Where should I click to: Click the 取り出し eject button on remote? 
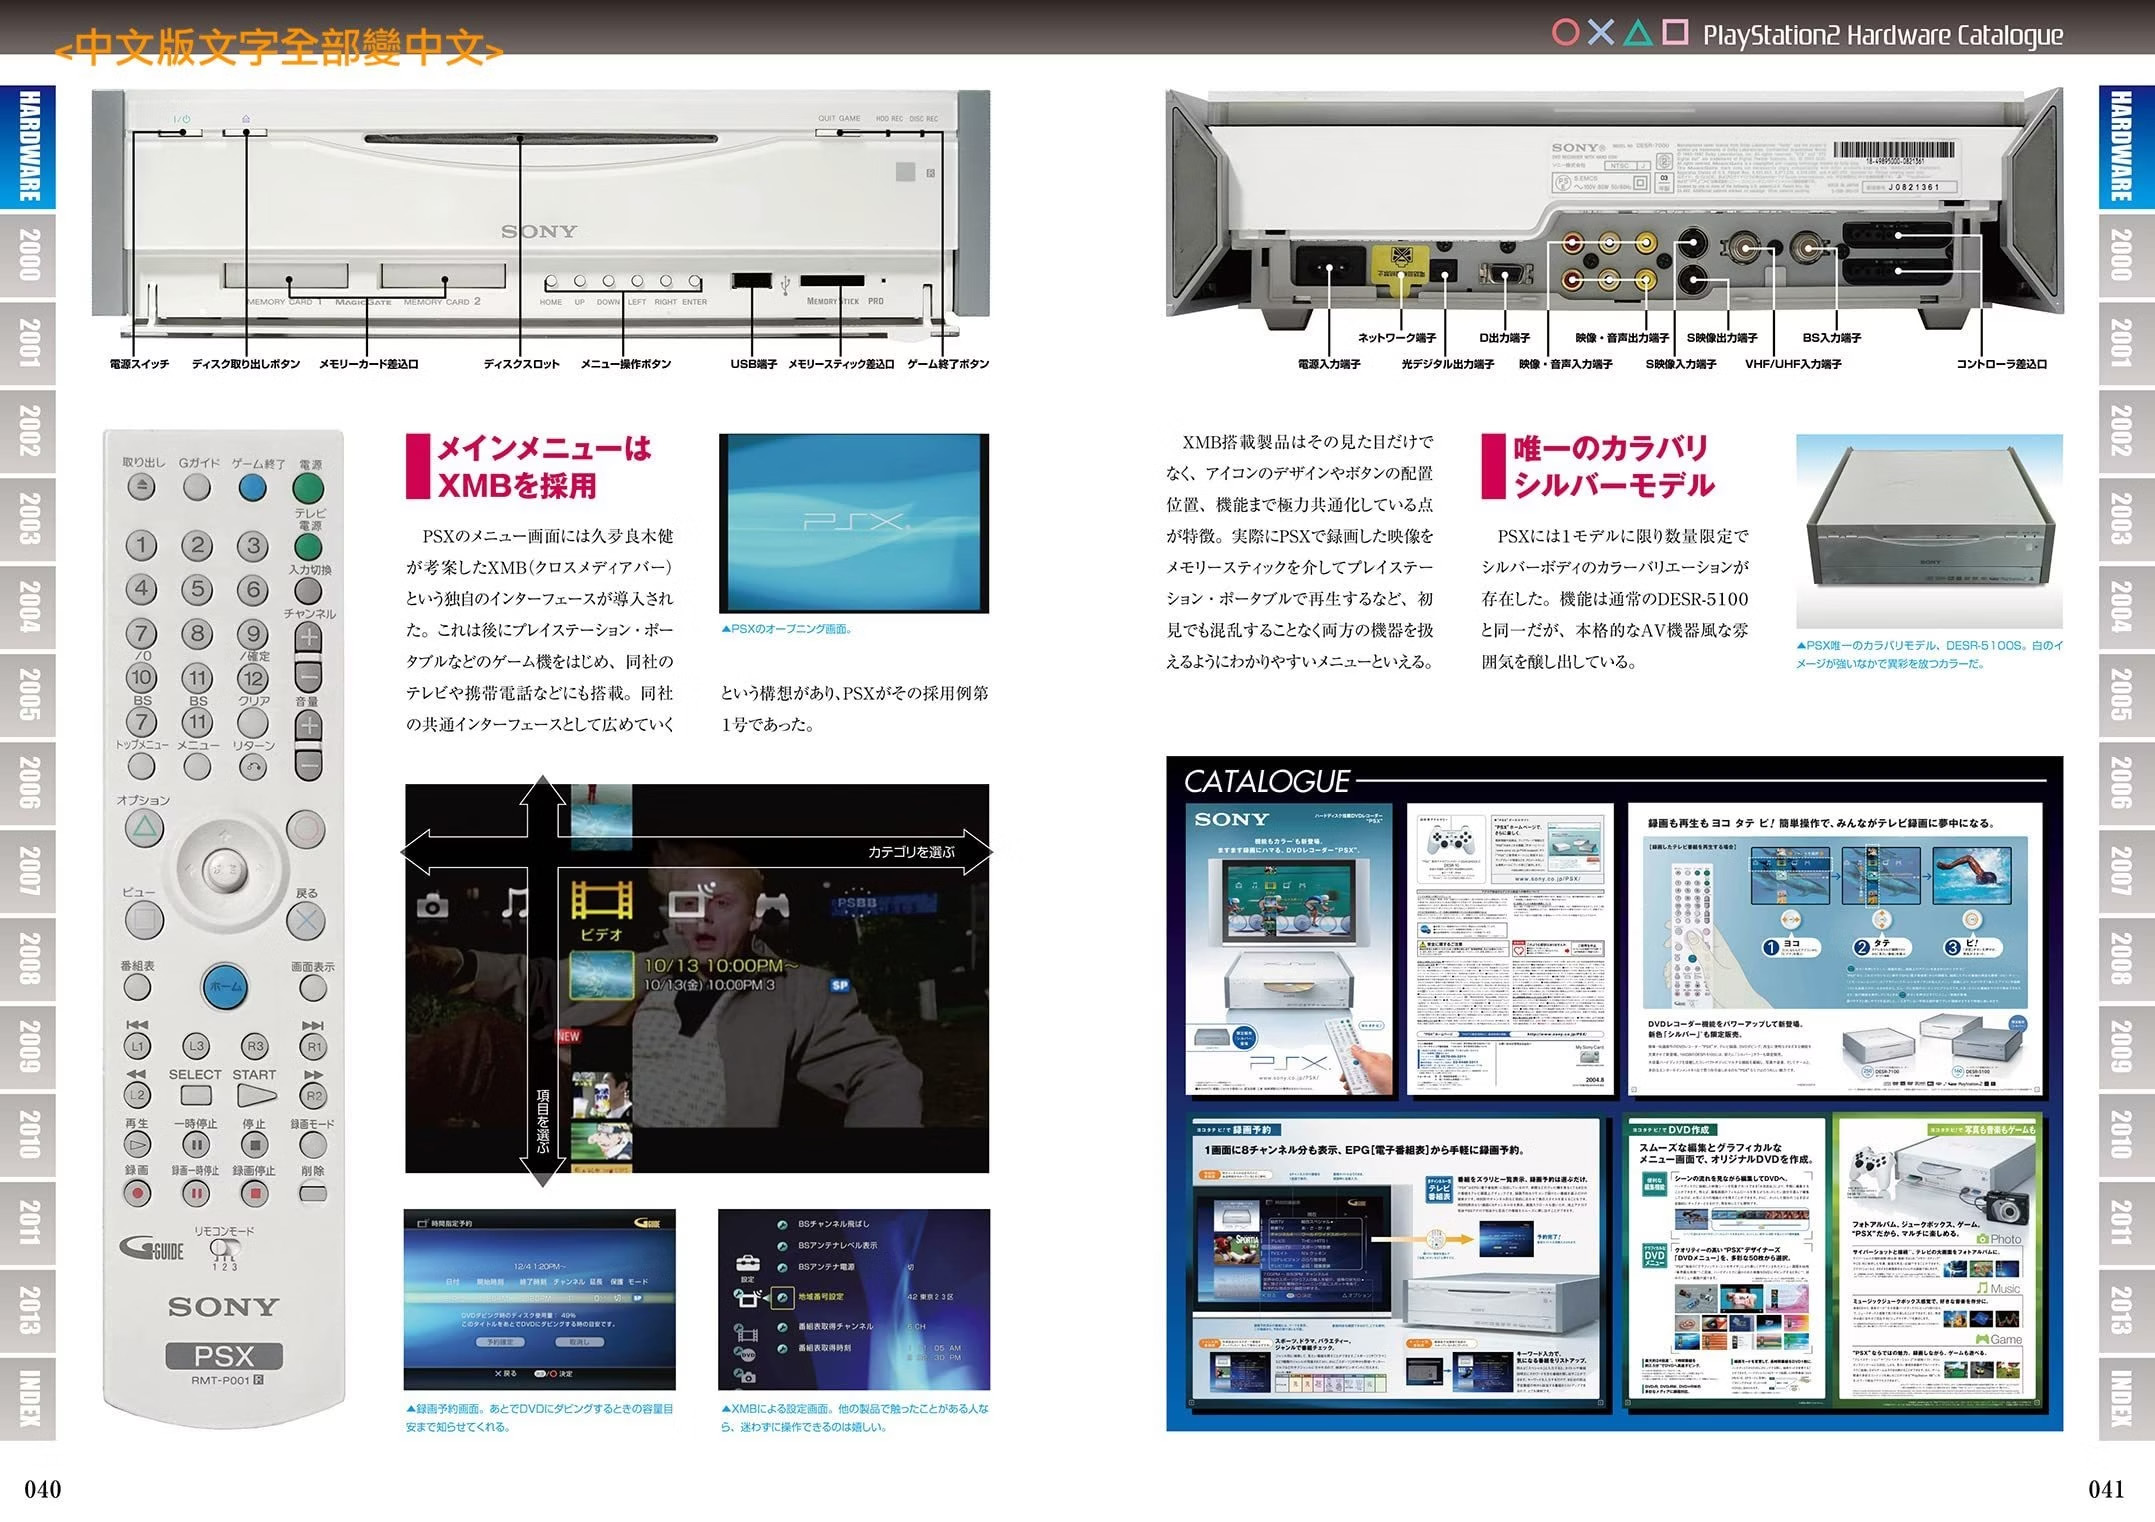click(141, 488)
